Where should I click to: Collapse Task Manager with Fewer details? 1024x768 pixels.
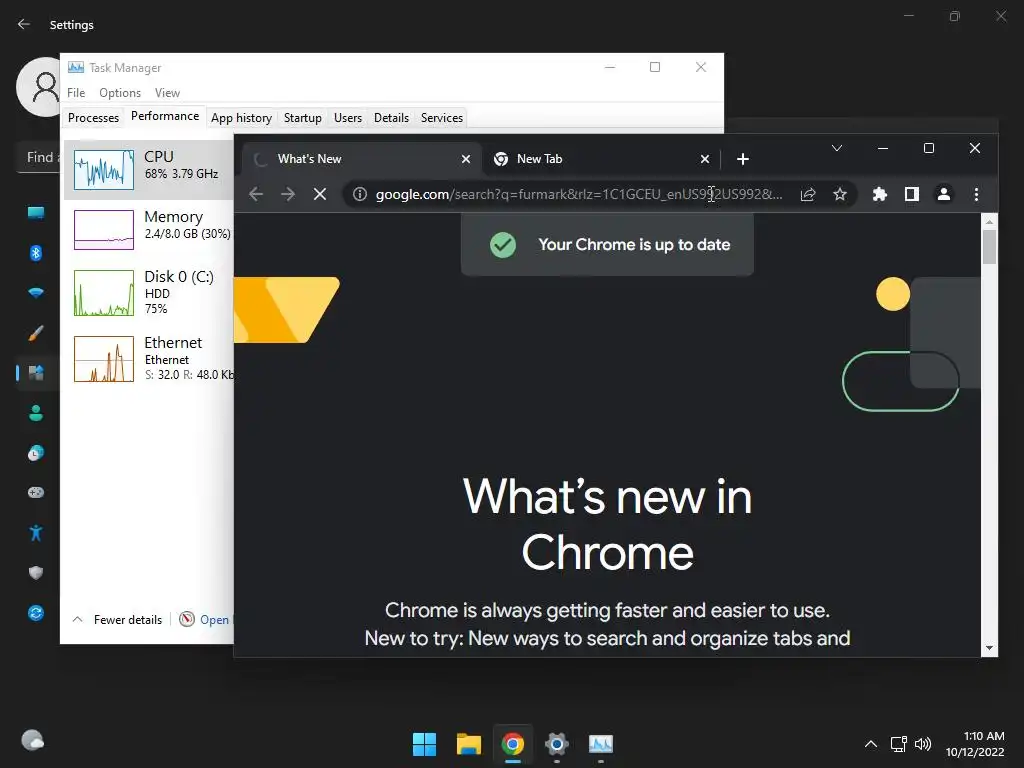(x=117, y=620)
